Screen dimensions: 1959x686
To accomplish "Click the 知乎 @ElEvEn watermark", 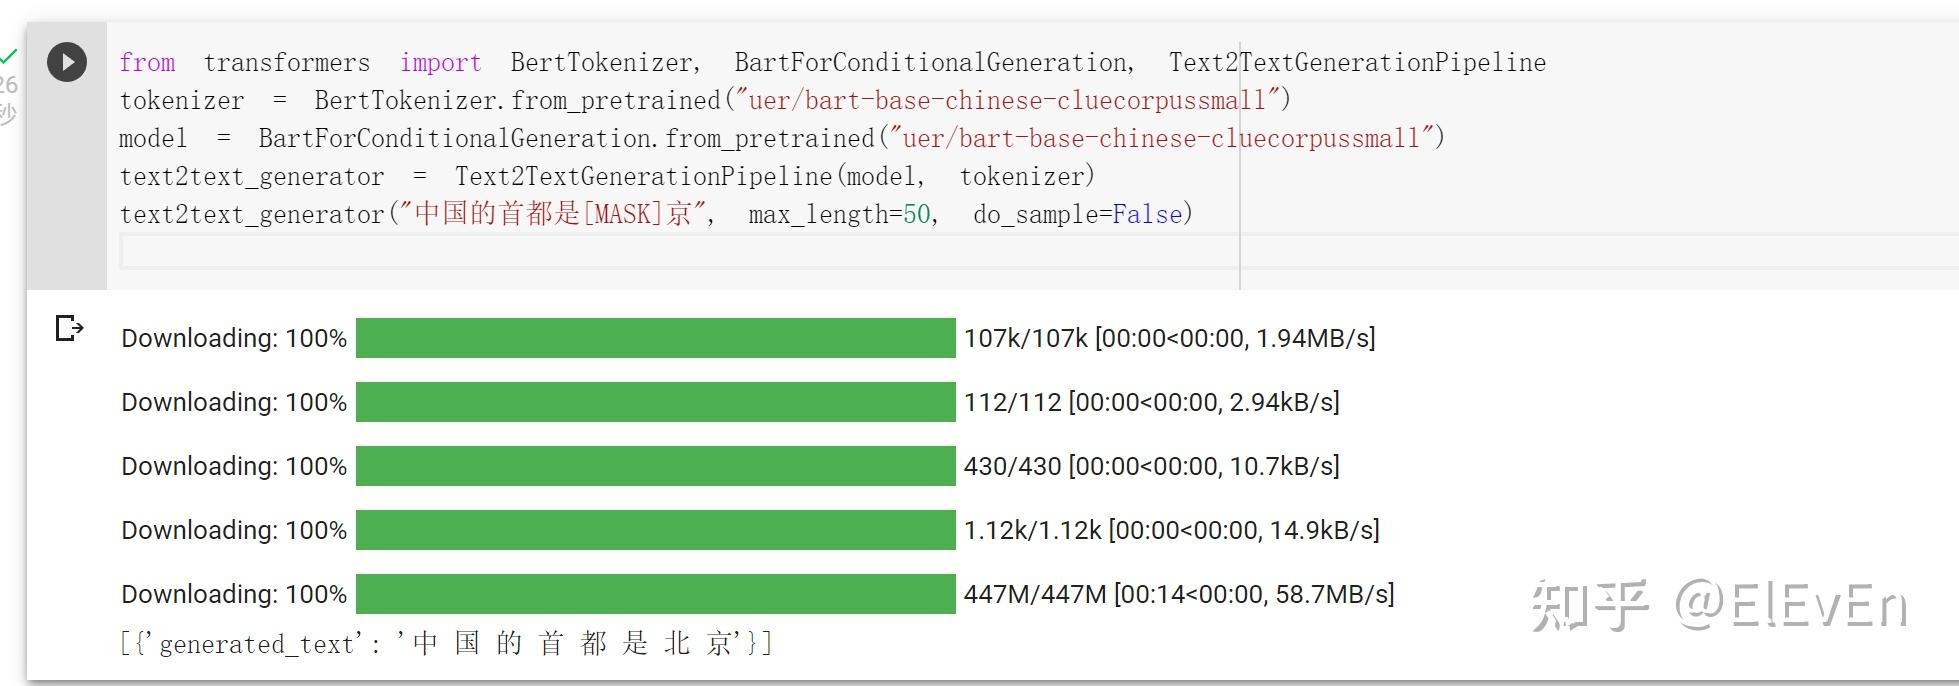I will (x=1718, y=606).
